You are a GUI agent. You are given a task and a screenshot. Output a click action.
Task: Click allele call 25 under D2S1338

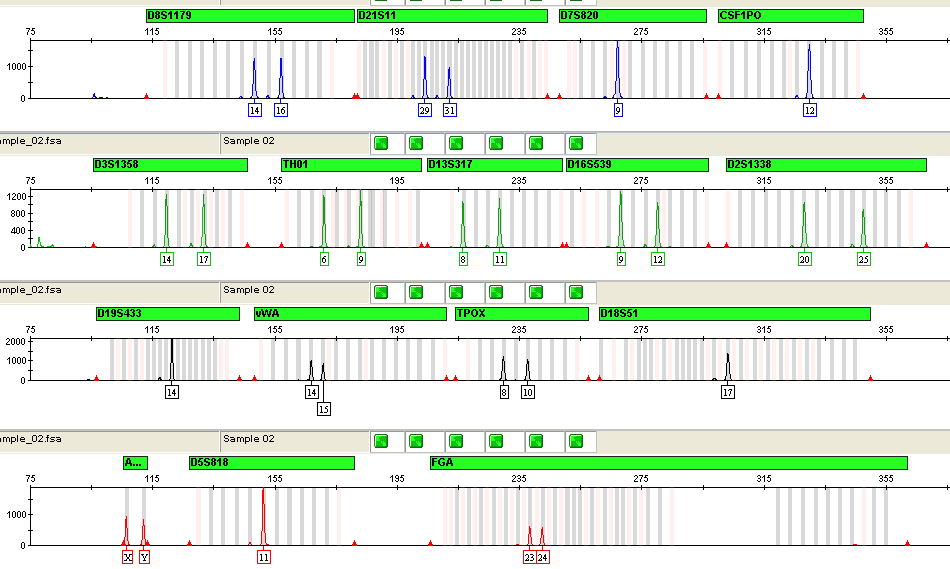[864, 259]
